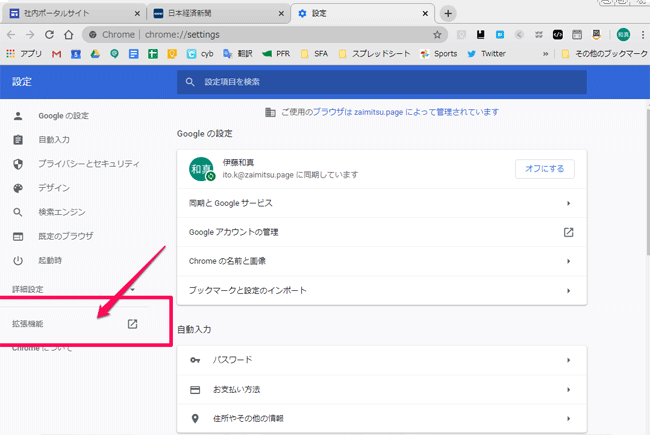650x435 pixels.
Task: Expand 同期と Google サービス row
Action: 381,203
